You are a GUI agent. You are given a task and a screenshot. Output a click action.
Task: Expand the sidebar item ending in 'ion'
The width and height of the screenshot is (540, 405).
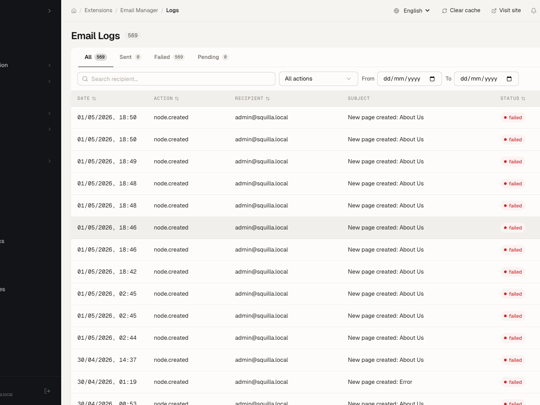26,65
